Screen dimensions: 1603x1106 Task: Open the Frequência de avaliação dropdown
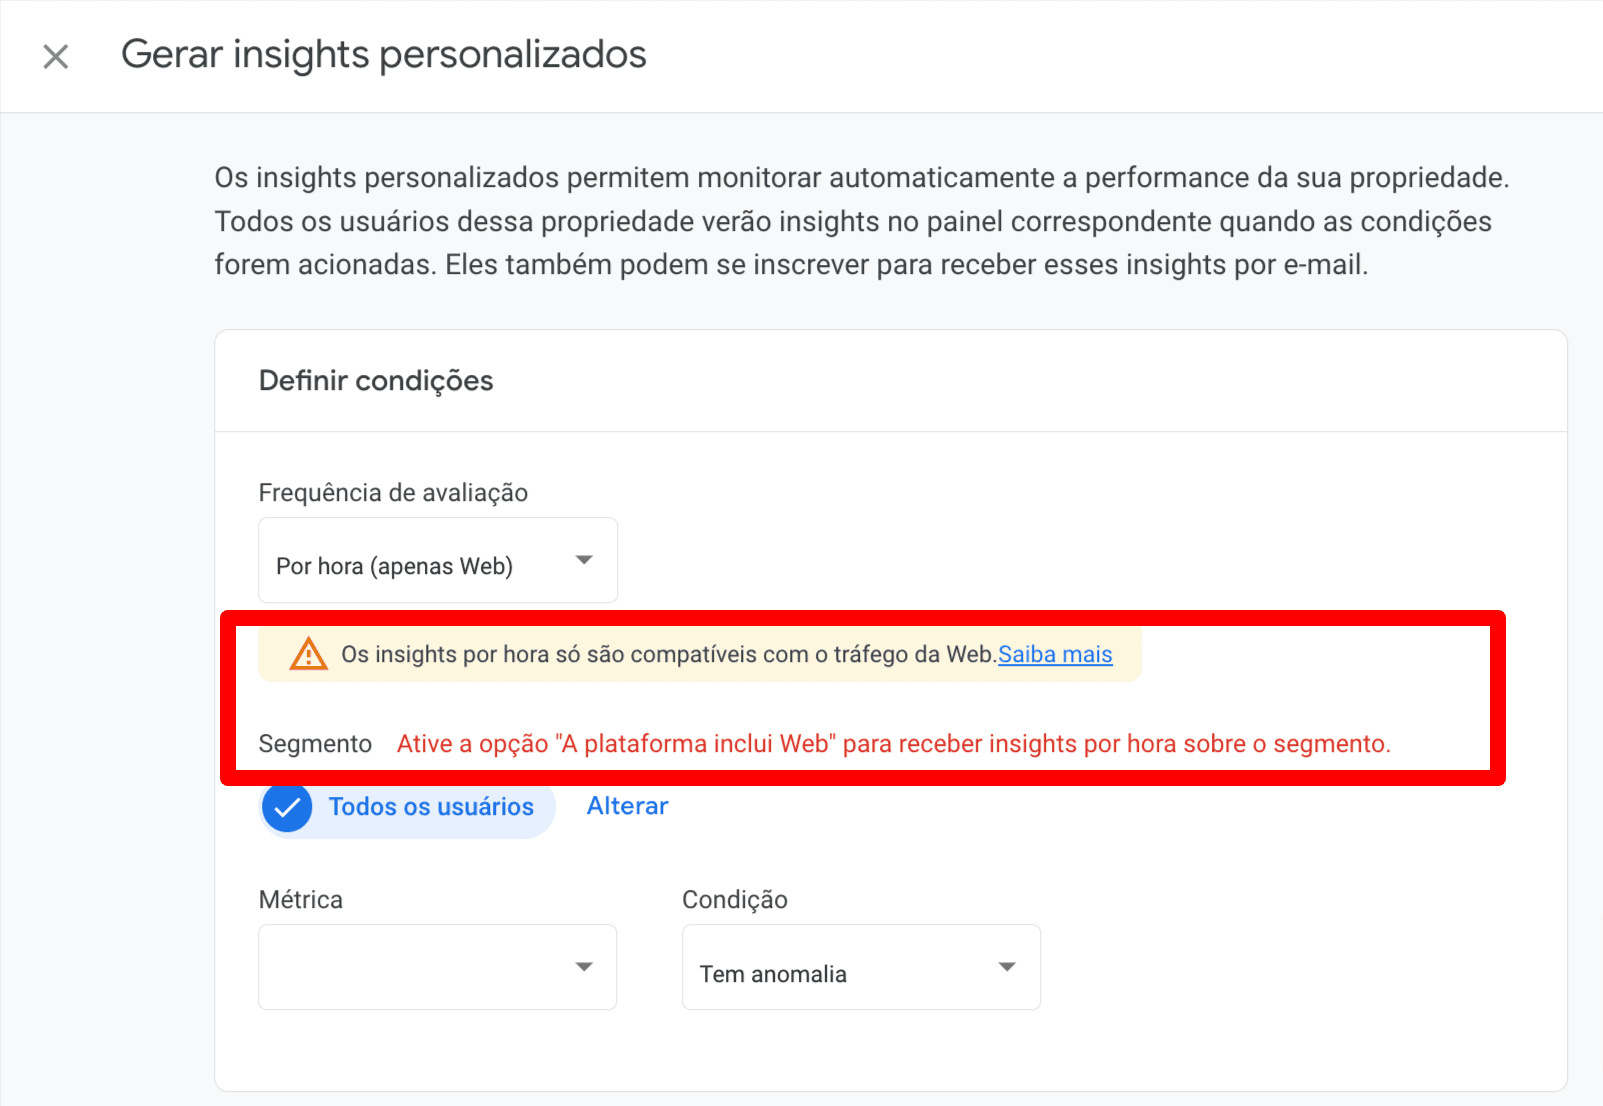pos(437,561)
